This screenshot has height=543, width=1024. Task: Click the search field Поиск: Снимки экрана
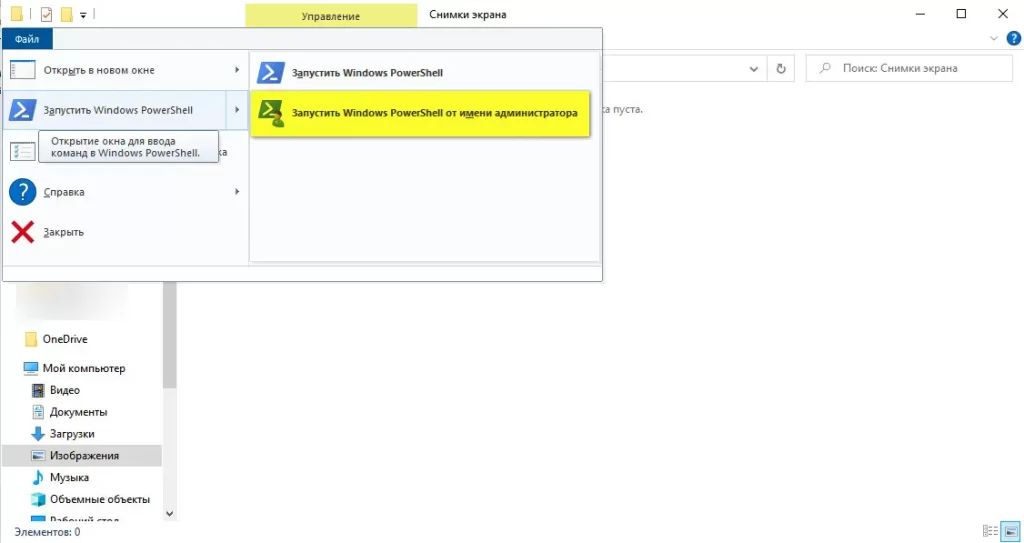tap(908, 68)
